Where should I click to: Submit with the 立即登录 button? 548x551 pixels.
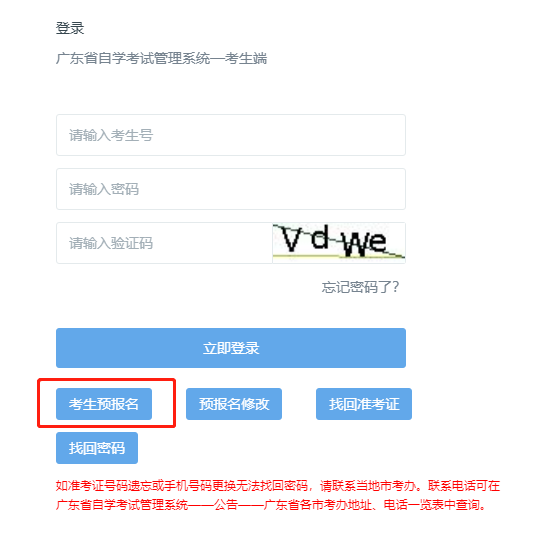coord(231,348)
